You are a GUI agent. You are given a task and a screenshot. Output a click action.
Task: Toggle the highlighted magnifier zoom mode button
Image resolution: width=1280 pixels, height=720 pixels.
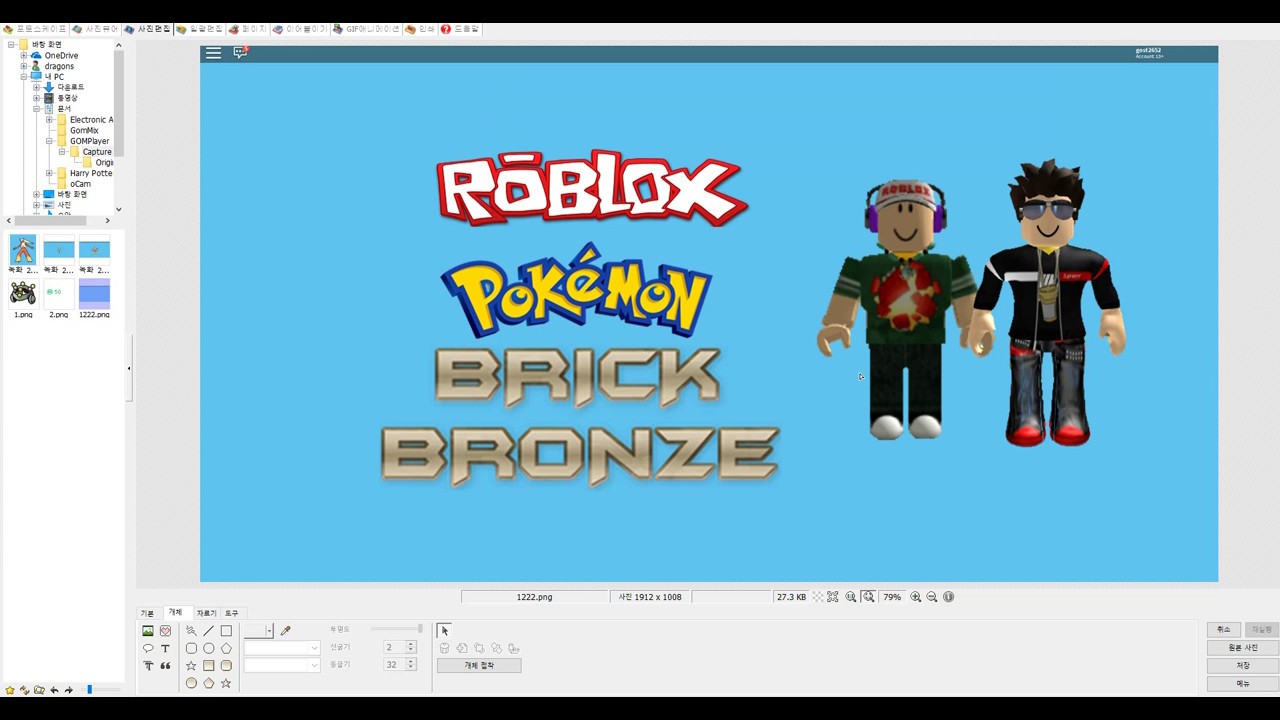click(x=868, y=597)
